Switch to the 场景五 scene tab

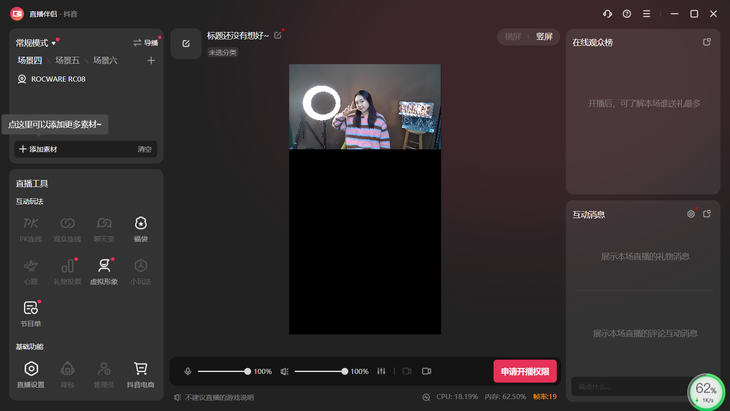(67, 61)
